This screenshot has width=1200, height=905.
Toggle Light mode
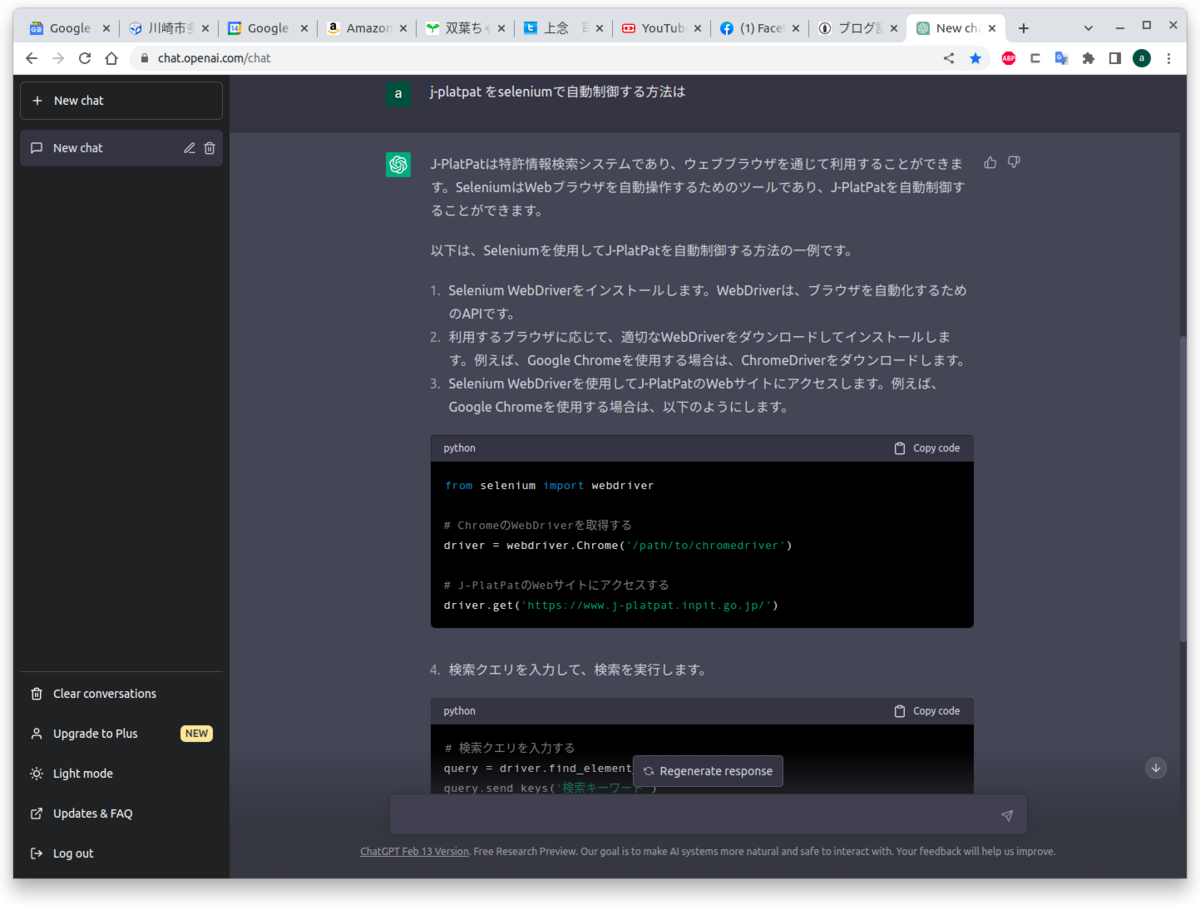pos(121,774)
